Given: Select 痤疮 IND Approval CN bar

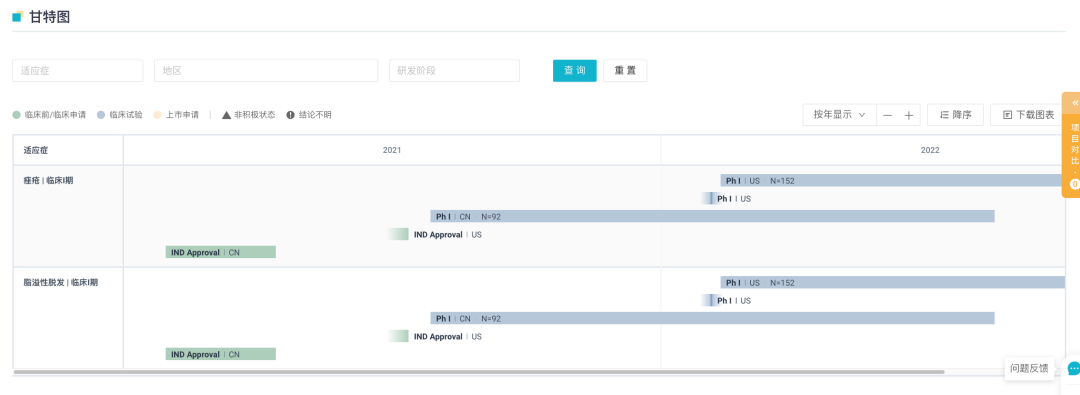Looking at the screenshot, I should pyautogui.click(x=220, y=252).
